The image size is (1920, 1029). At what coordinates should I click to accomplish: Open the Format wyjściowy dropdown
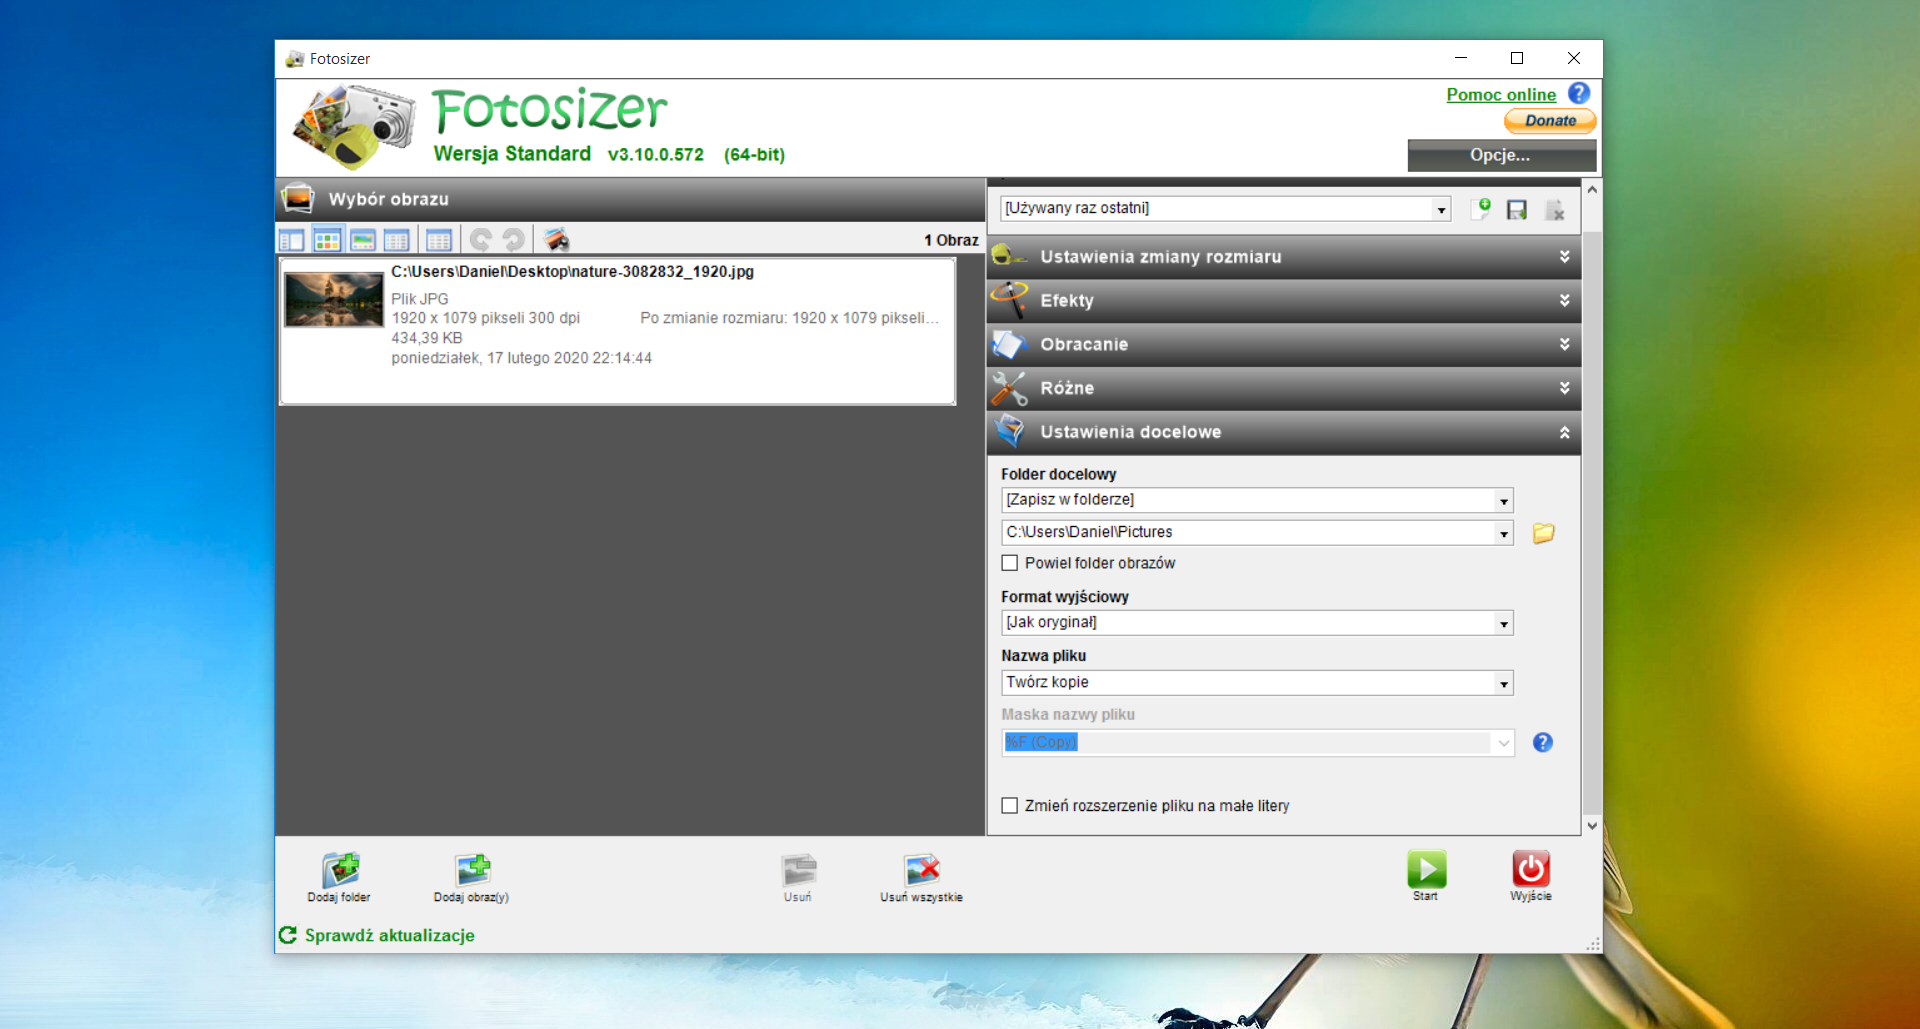tap(1503, 624)
